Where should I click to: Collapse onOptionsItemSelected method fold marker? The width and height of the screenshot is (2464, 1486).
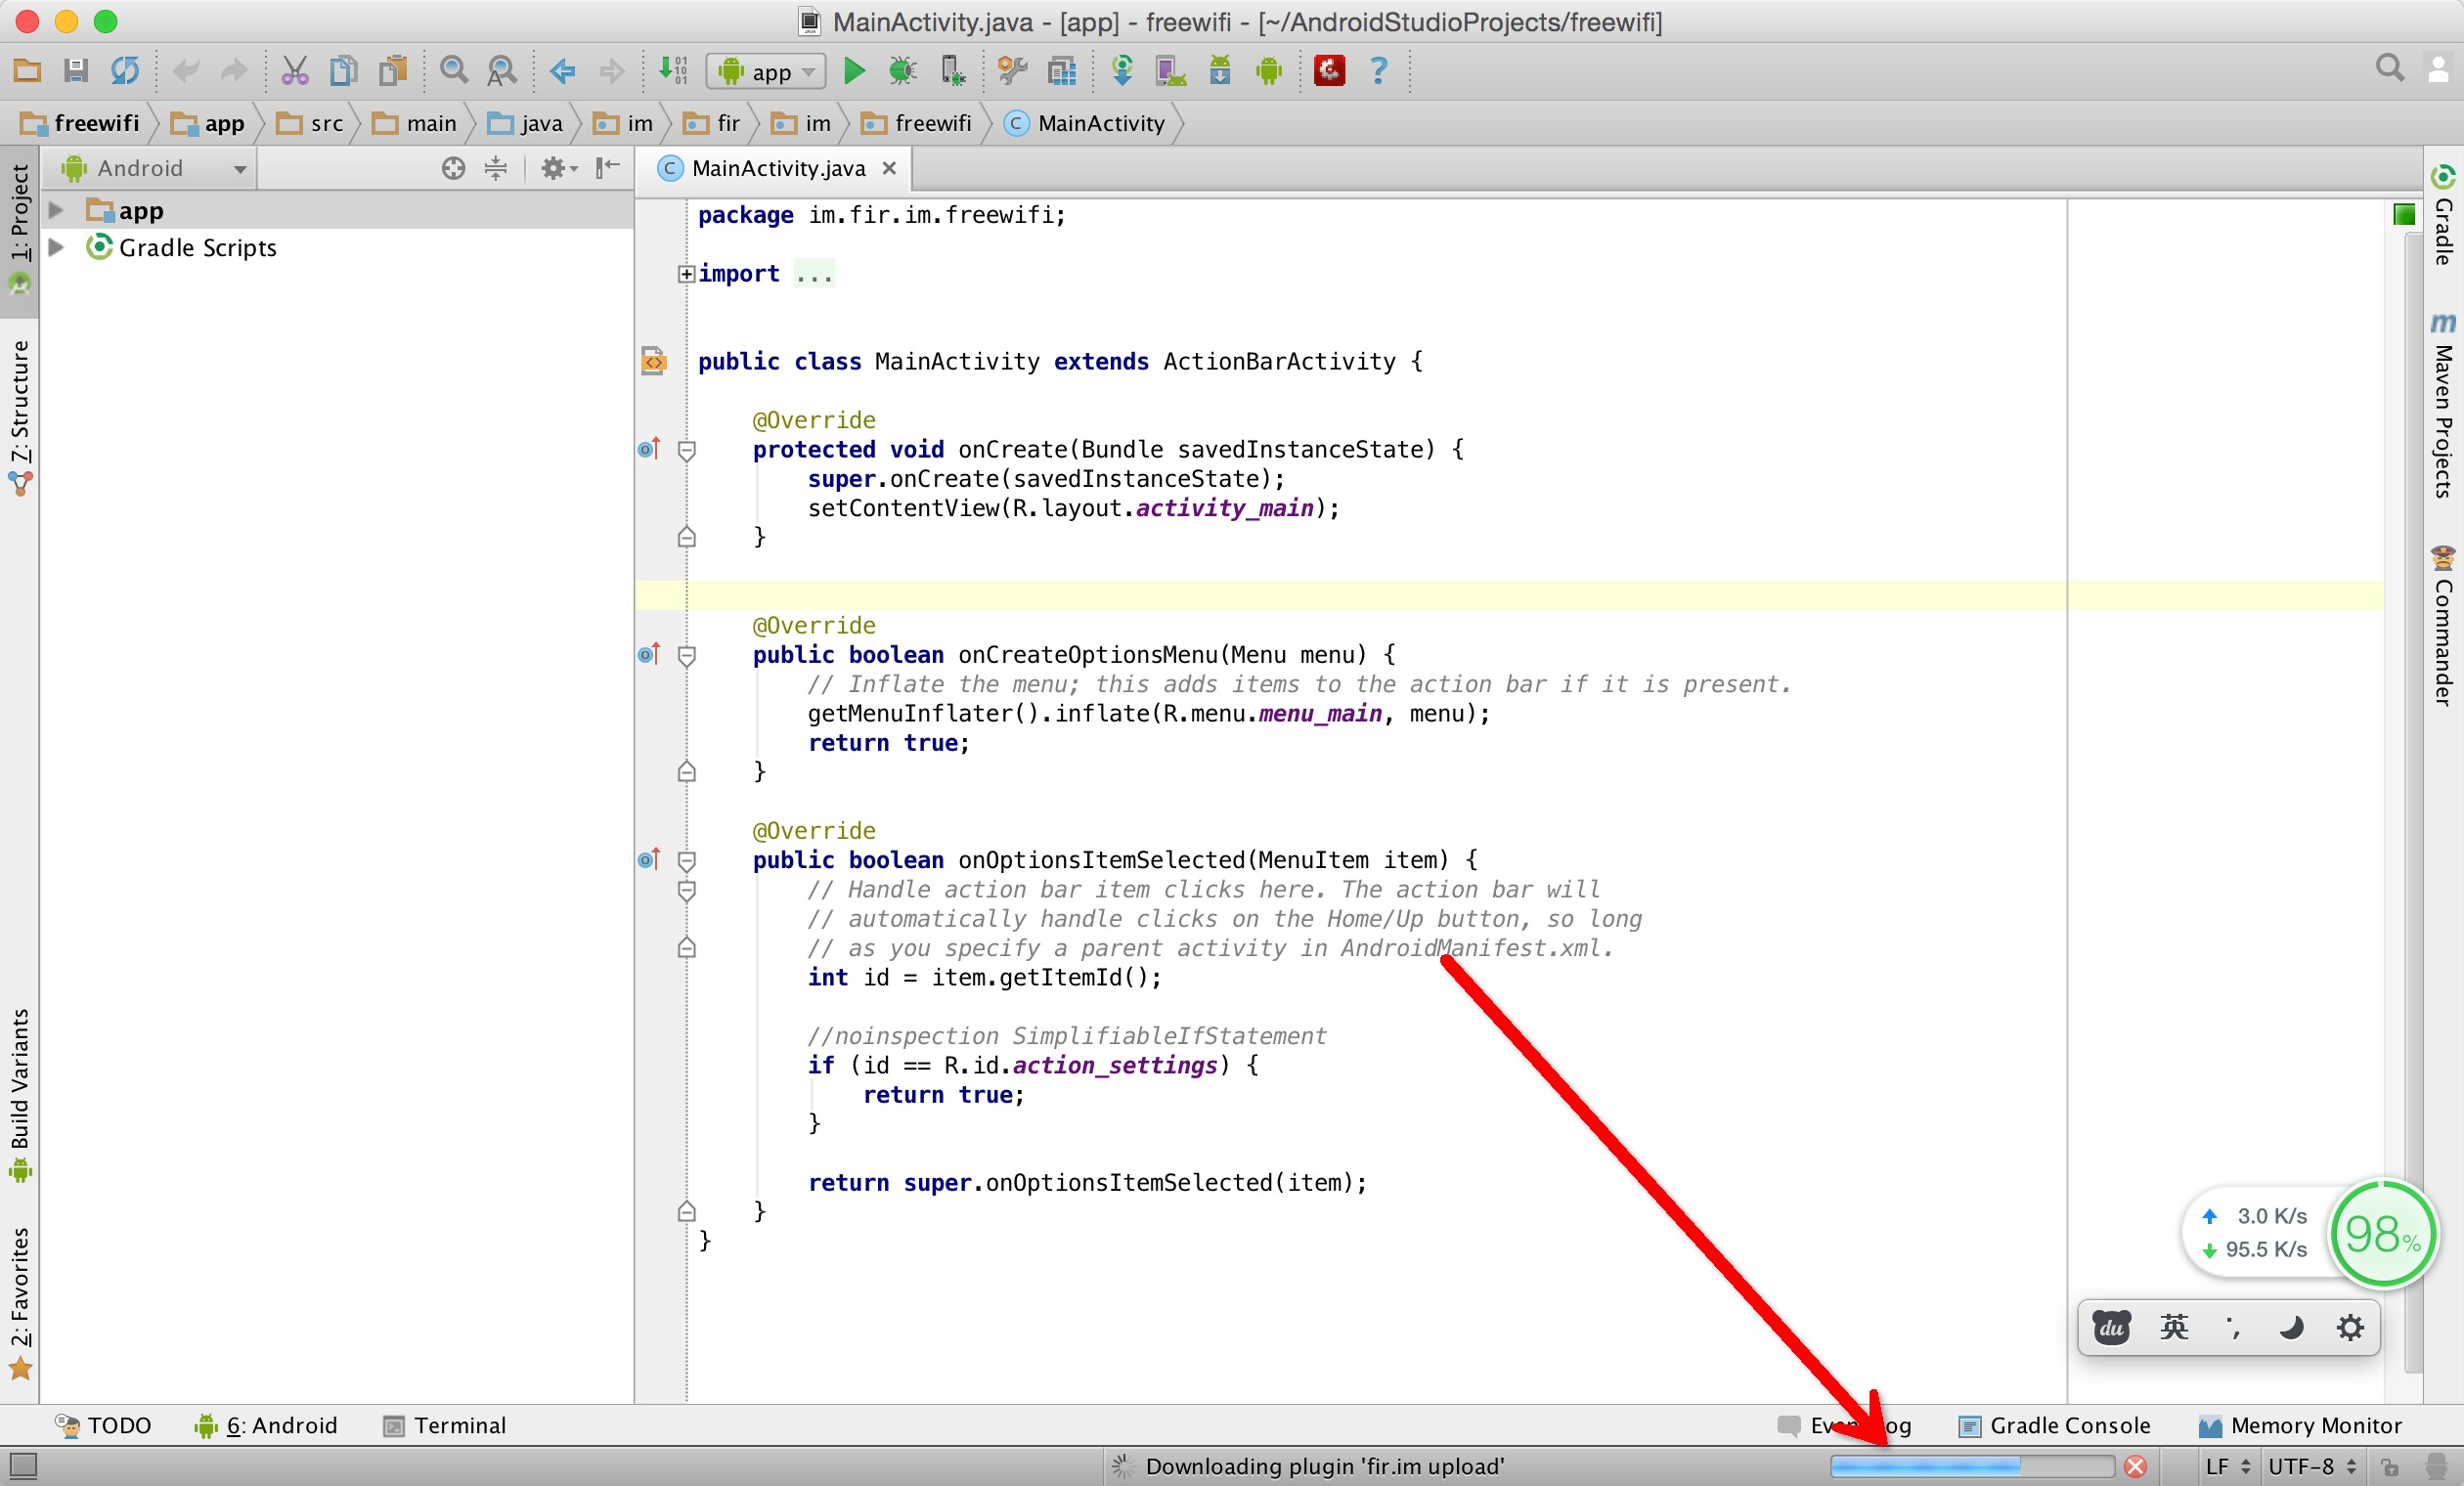coord(686,861)
